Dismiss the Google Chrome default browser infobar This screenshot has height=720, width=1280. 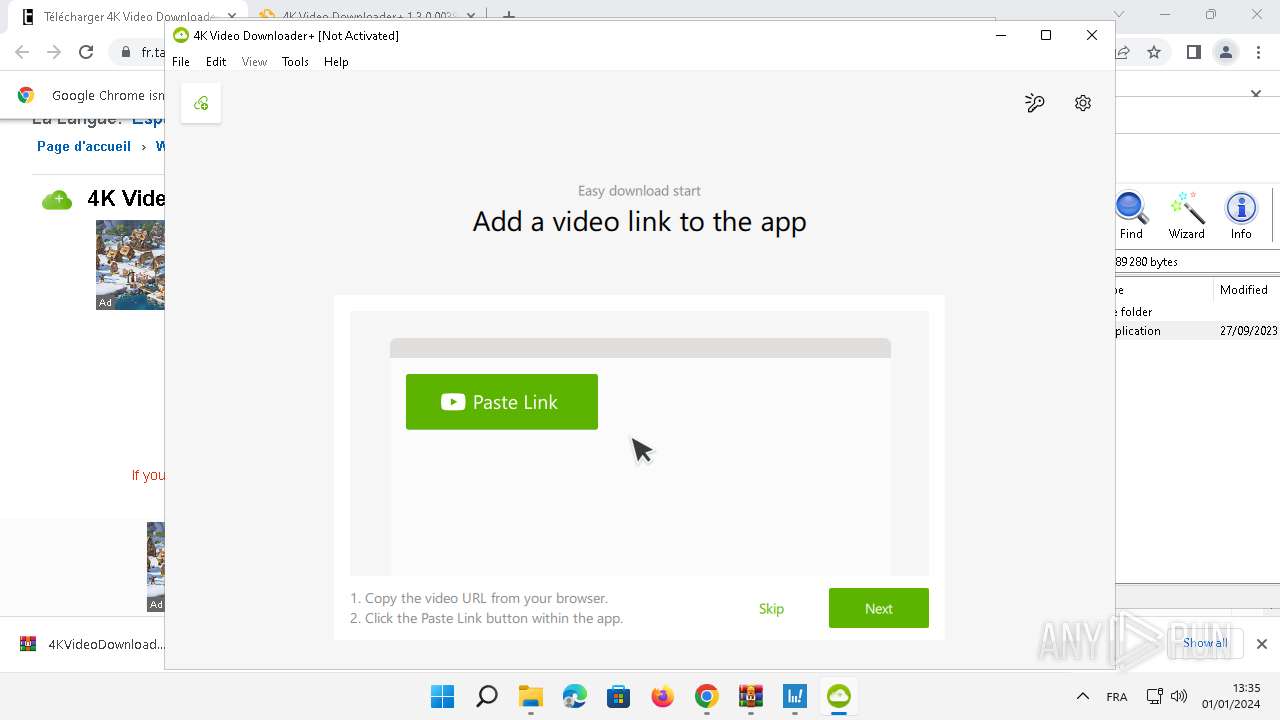click(x=1256, y=94)
